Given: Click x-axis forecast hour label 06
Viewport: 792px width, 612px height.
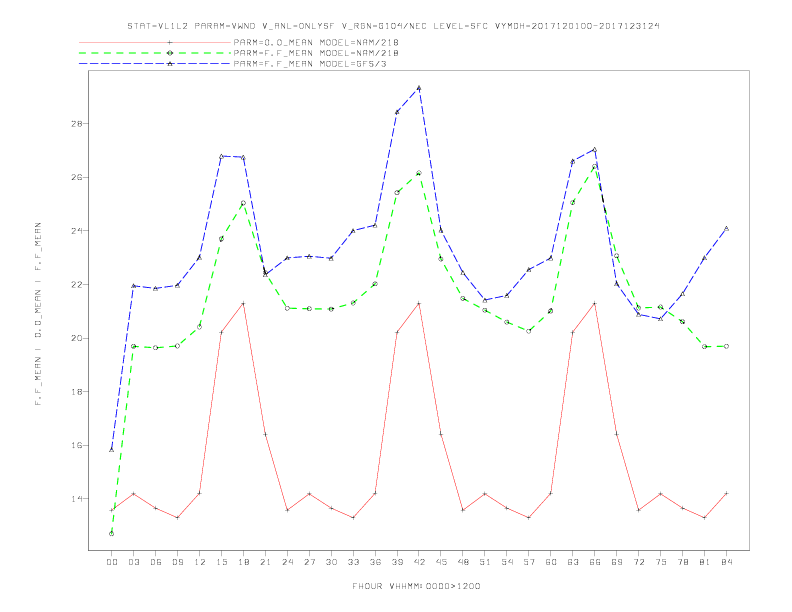Looking at the screenshot, I should (156, 562).
